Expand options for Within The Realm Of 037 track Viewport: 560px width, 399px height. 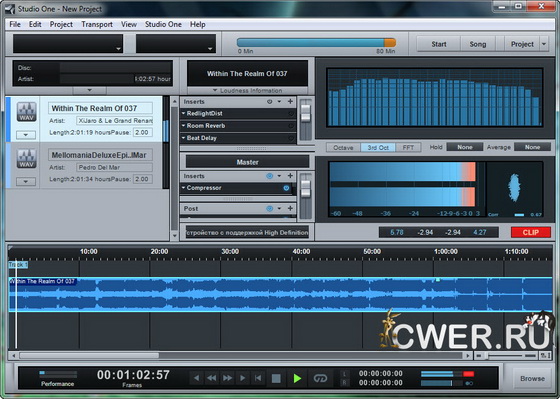(26, 135)
